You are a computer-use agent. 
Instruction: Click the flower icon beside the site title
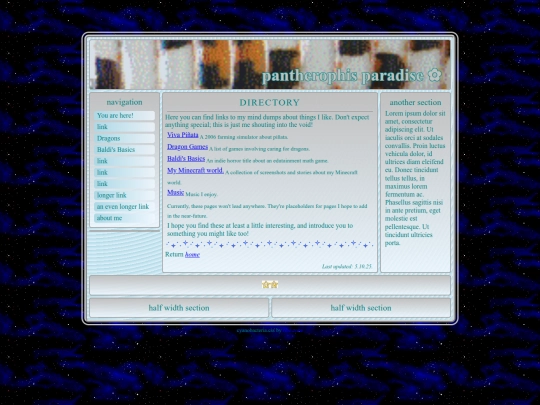point(435,75)
